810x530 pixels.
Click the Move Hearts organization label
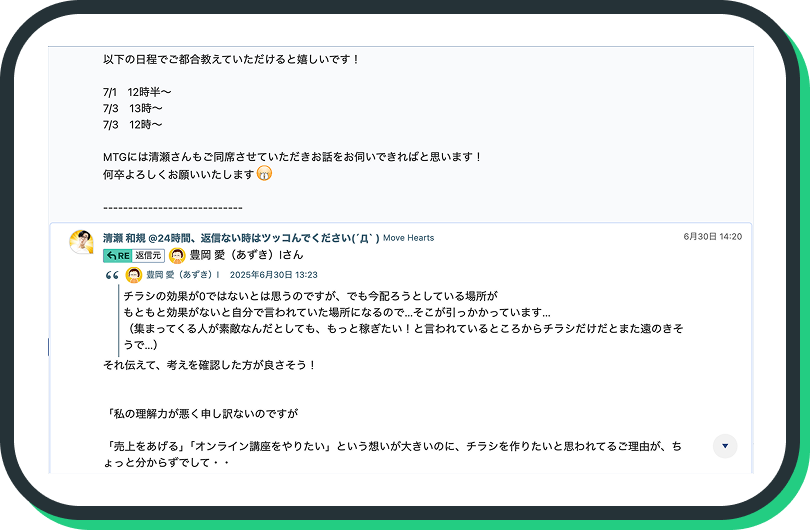pyautogui.click(x=409, y=238)
